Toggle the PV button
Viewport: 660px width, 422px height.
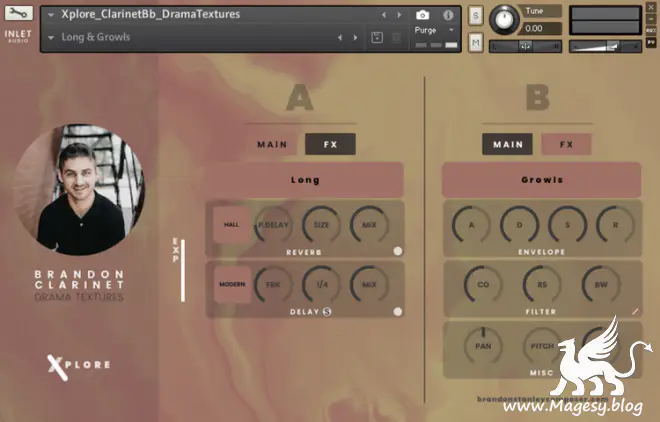[651, 42]
